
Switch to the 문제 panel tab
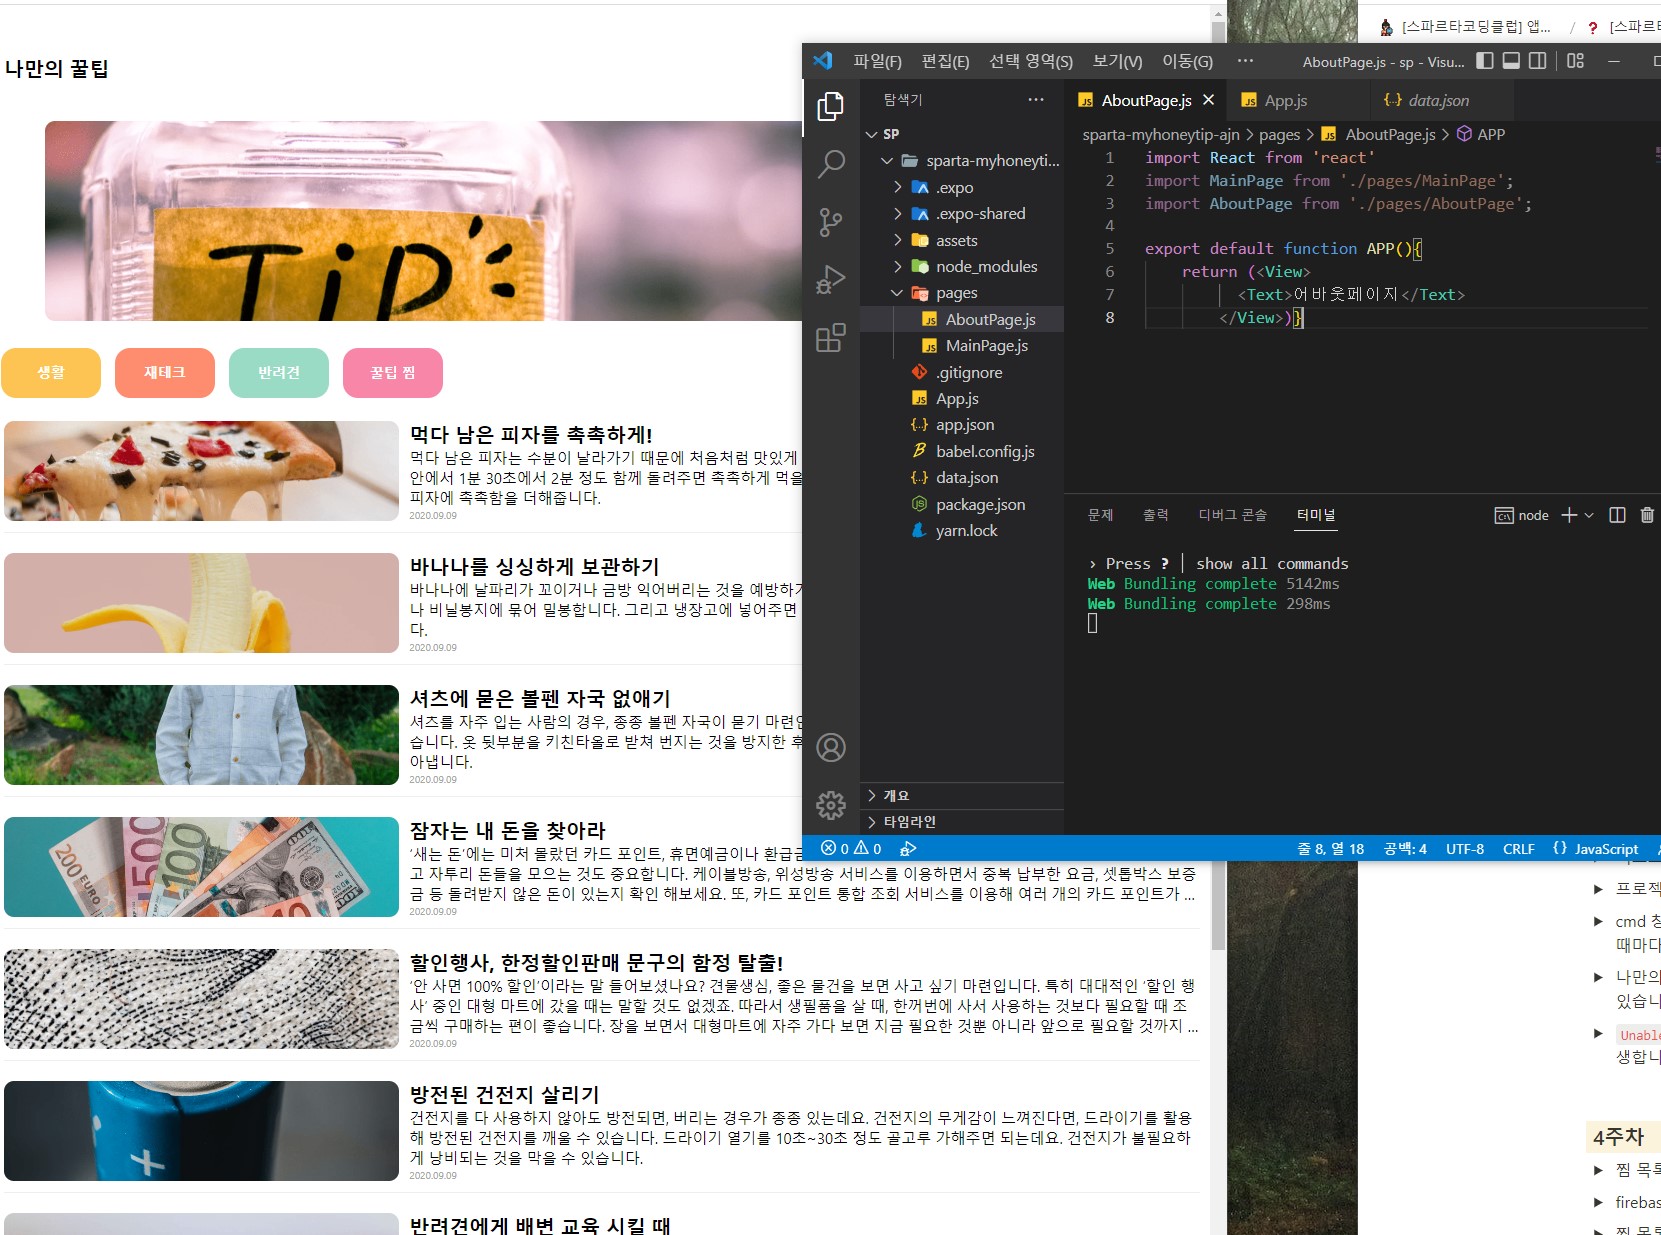(x=1100, y=515)
